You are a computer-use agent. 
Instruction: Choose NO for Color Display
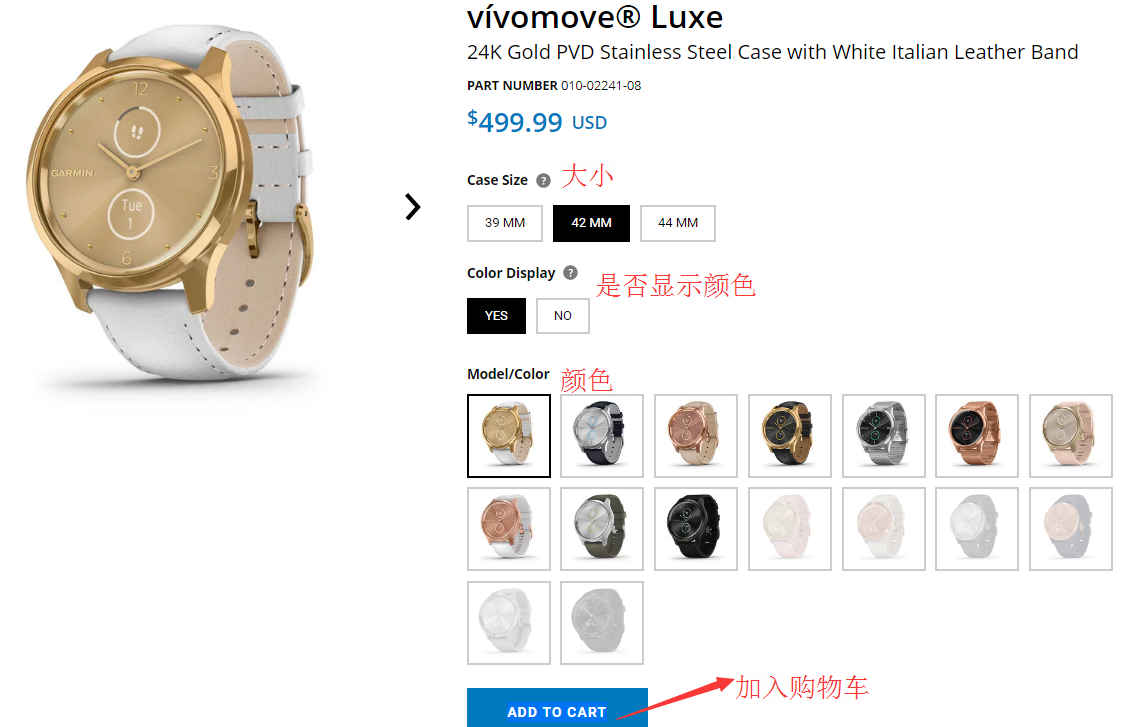click(x=562, y=316)
